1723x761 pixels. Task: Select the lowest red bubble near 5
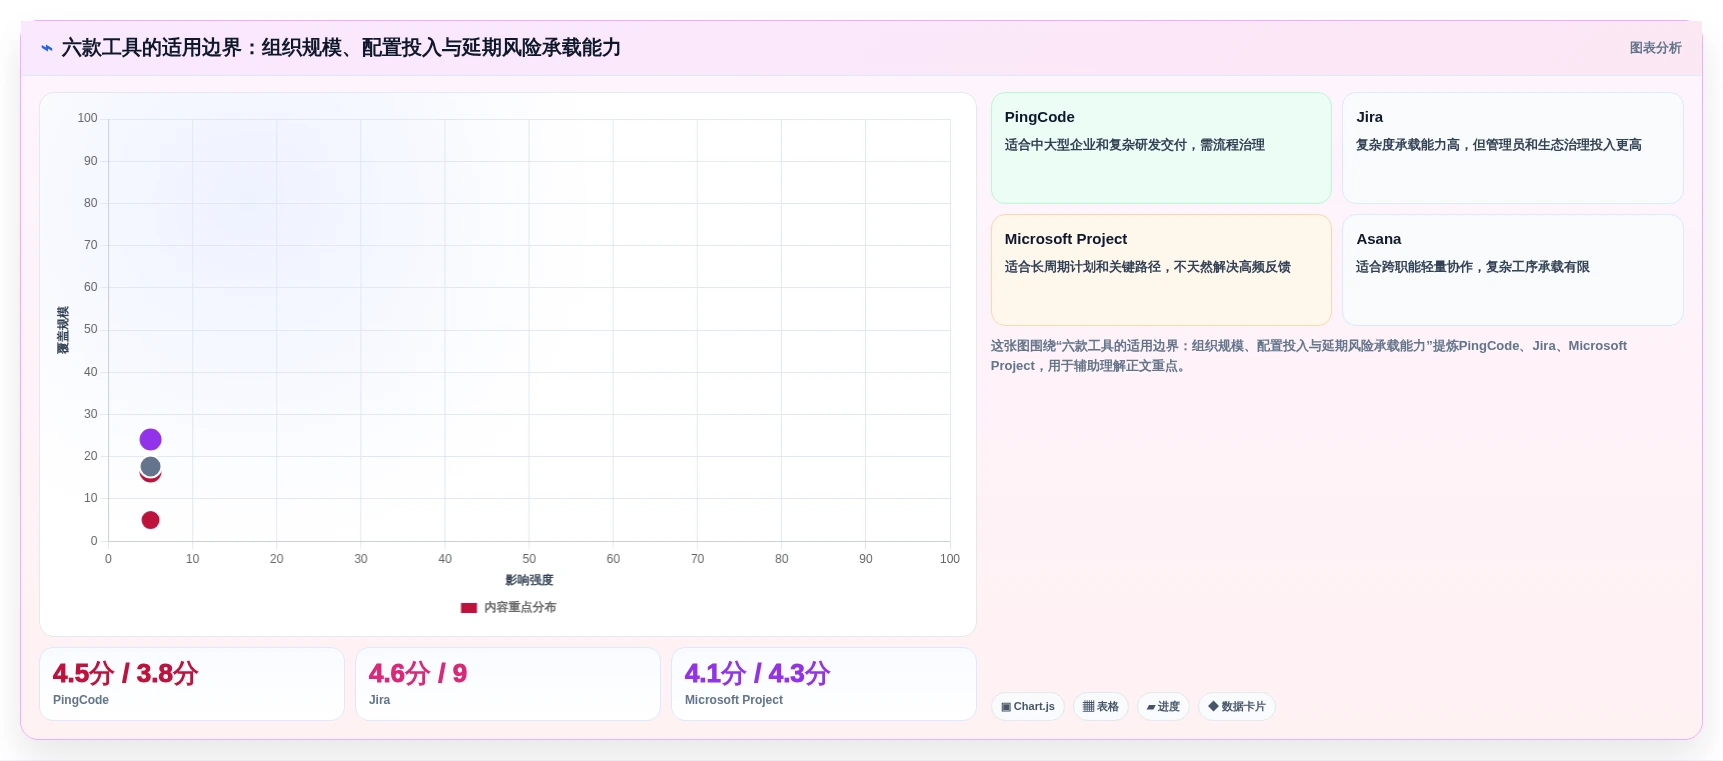(x=150, y=520)
